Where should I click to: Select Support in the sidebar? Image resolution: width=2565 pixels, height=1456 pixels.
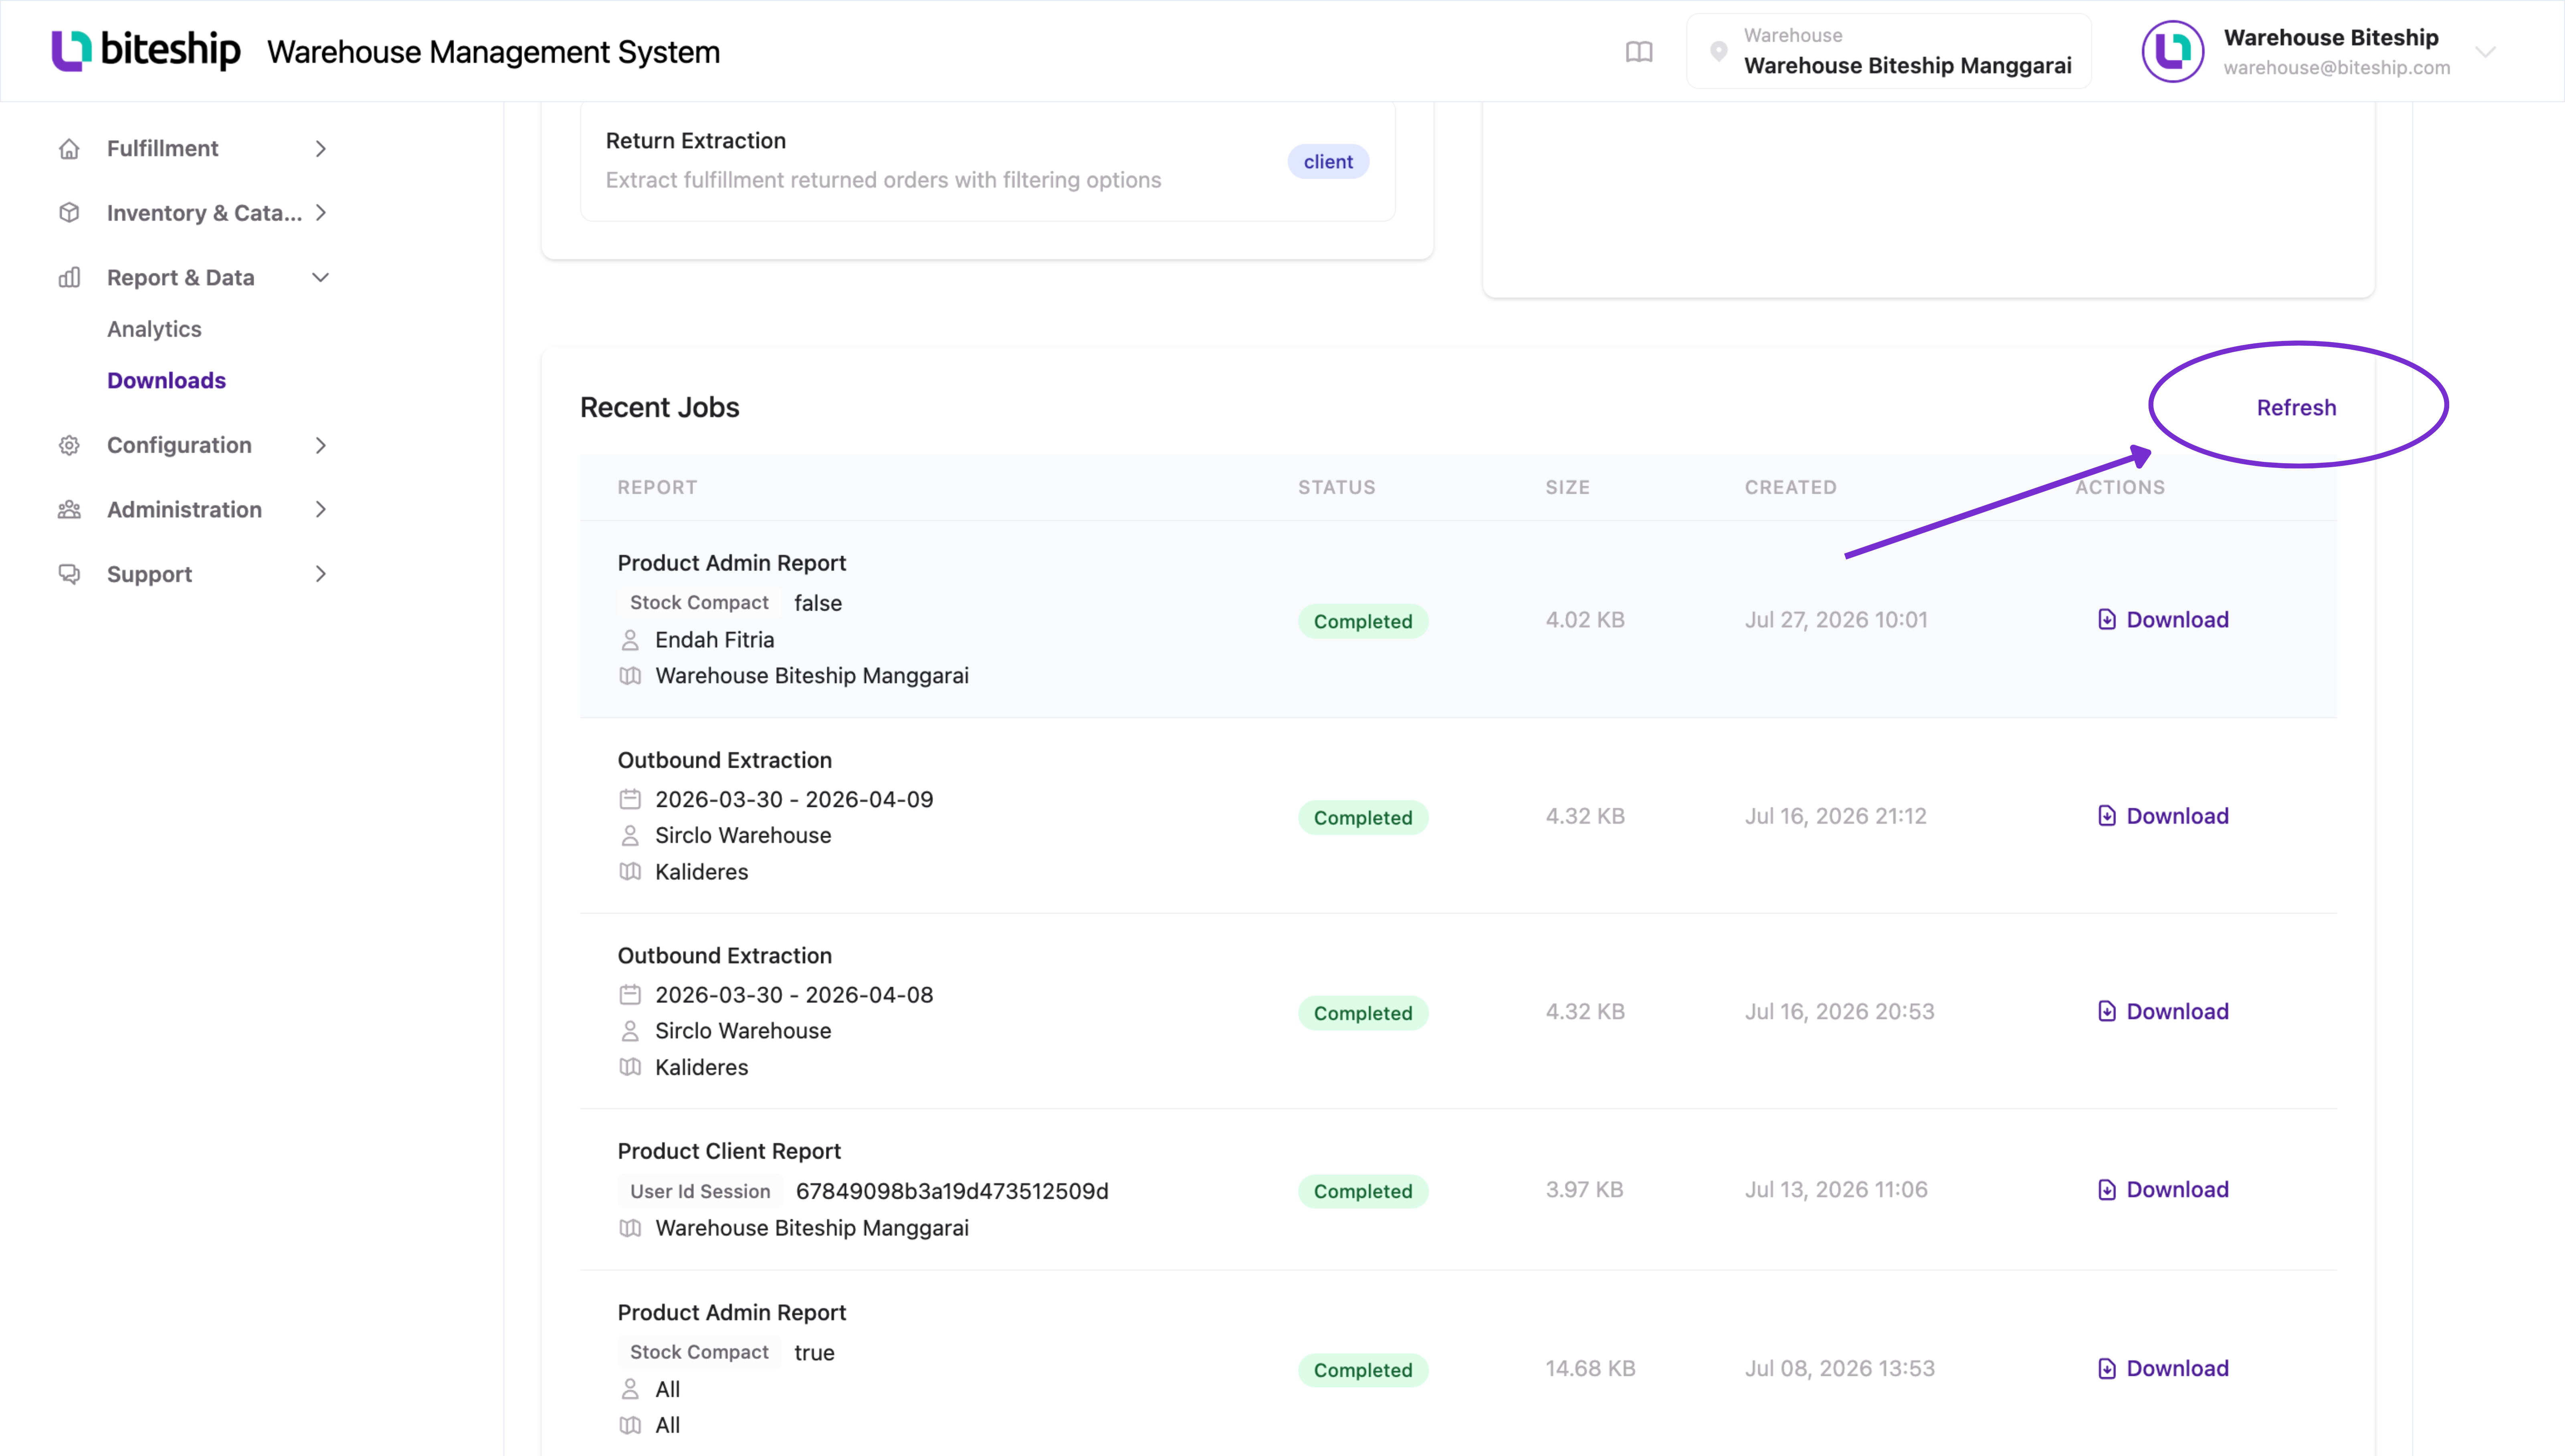(x=149, y=574)
